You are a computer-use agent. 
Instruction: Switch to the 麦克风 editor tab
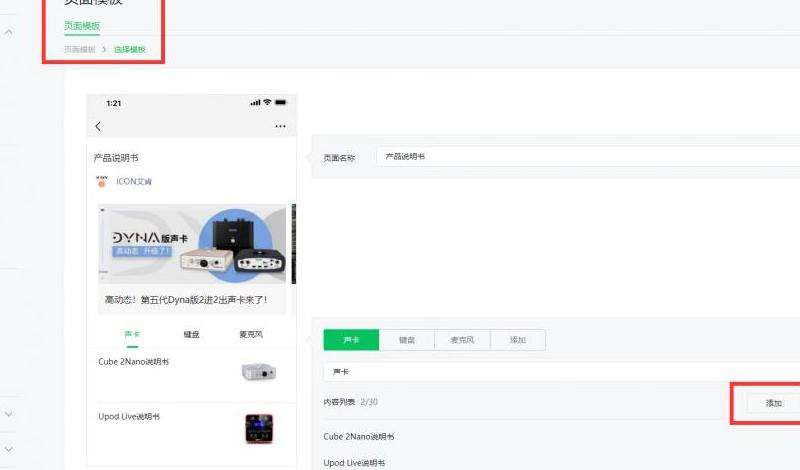[462, 340]
